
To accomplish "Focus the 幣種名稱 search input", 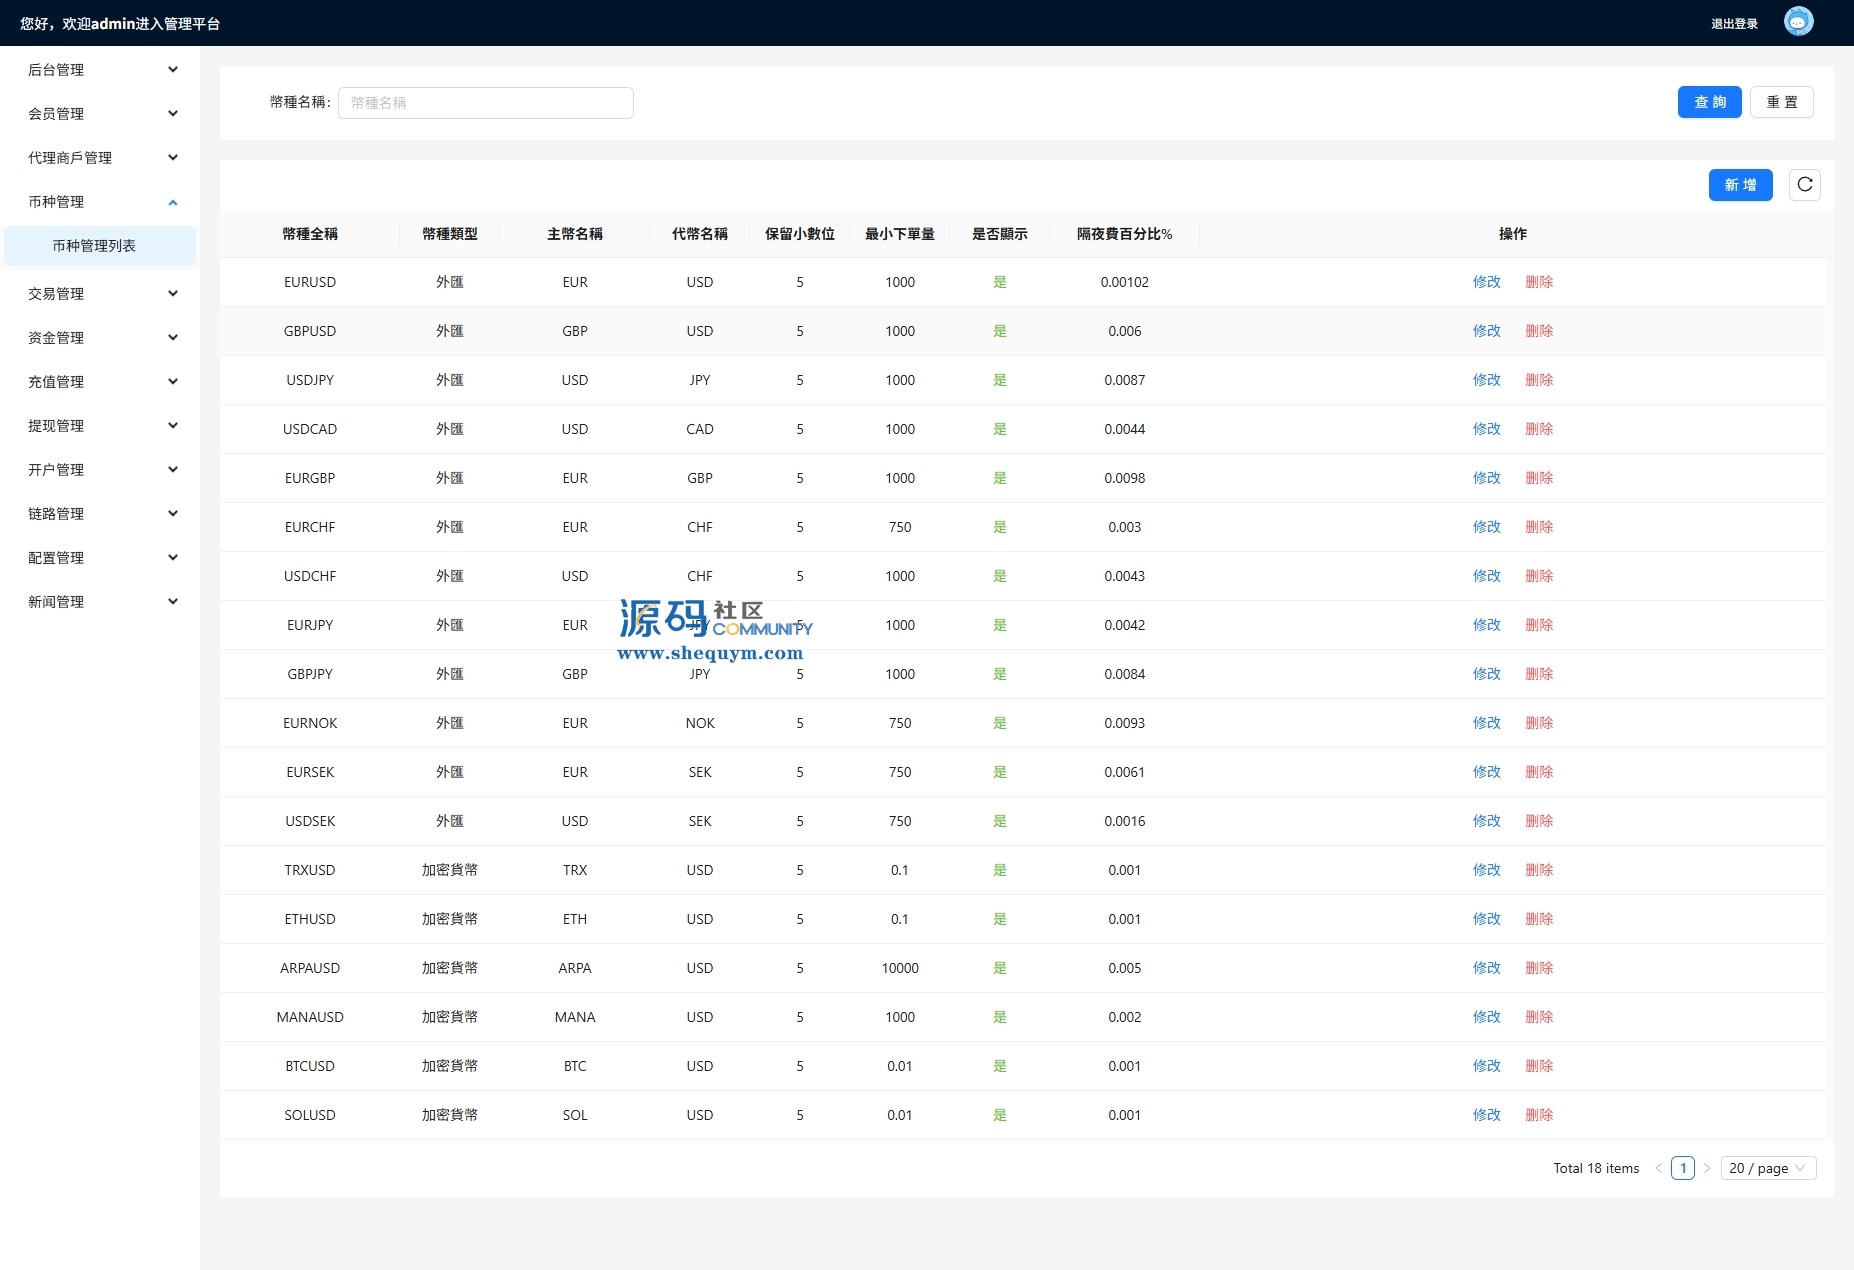I will 485,103.
